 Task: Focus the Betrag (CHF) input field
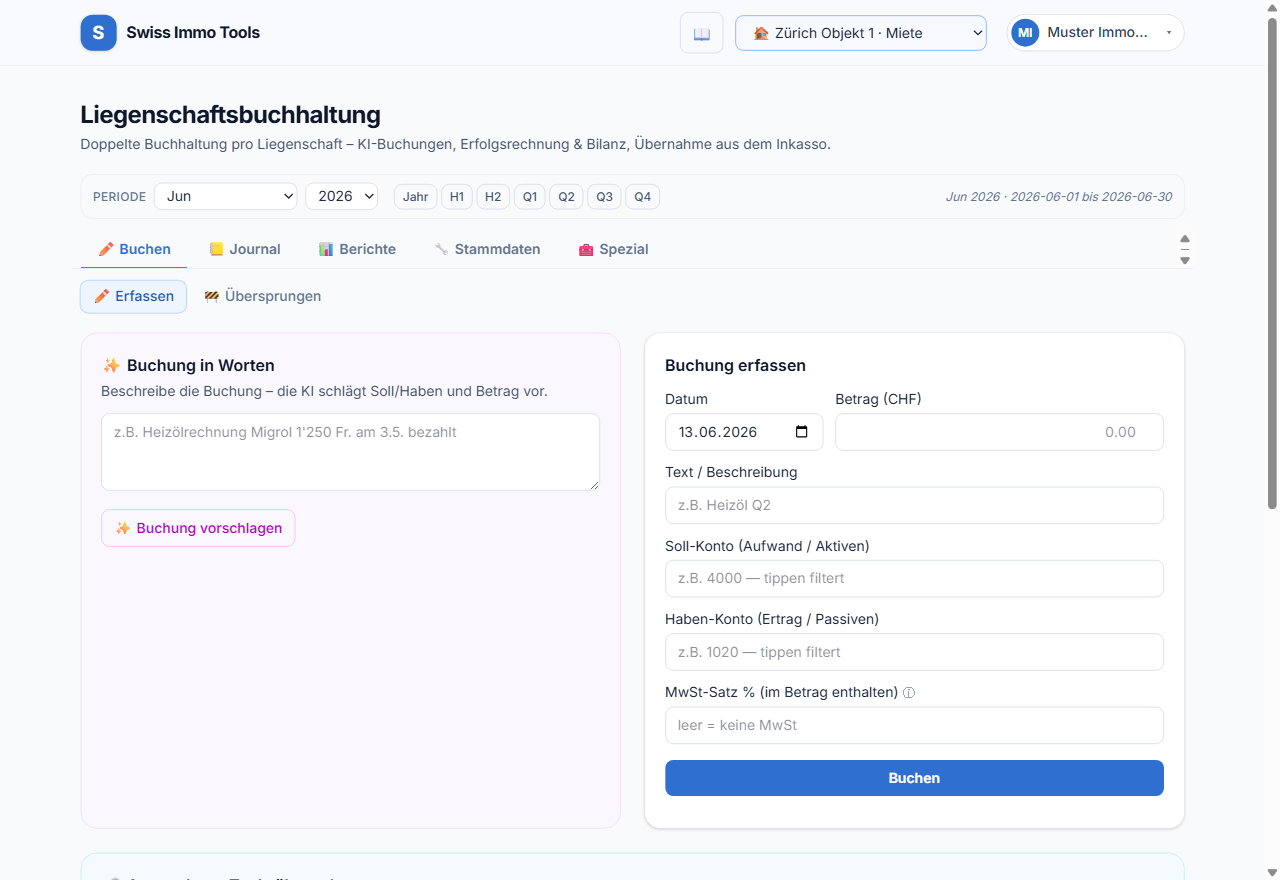click(x=999, y=432)
